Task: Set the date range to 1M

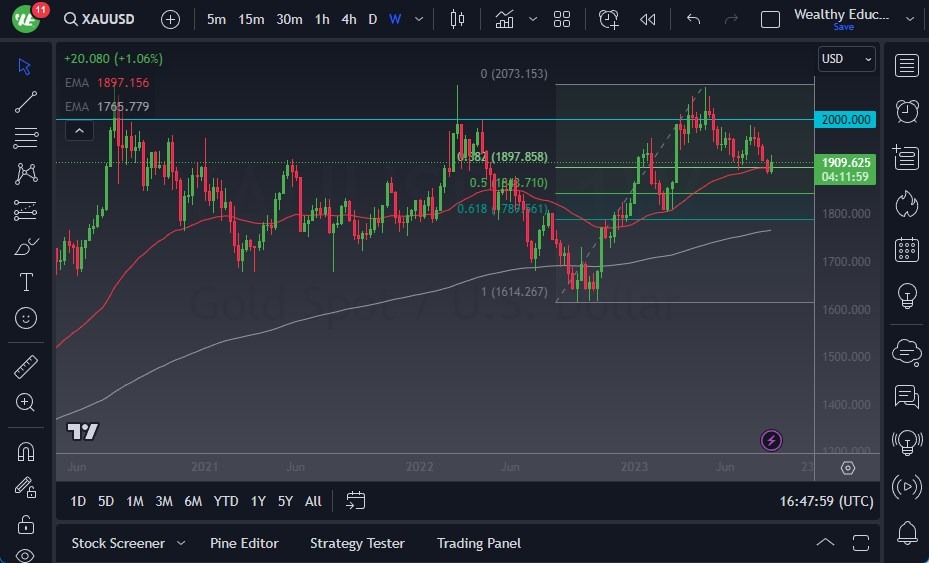Action: [134, 501]
